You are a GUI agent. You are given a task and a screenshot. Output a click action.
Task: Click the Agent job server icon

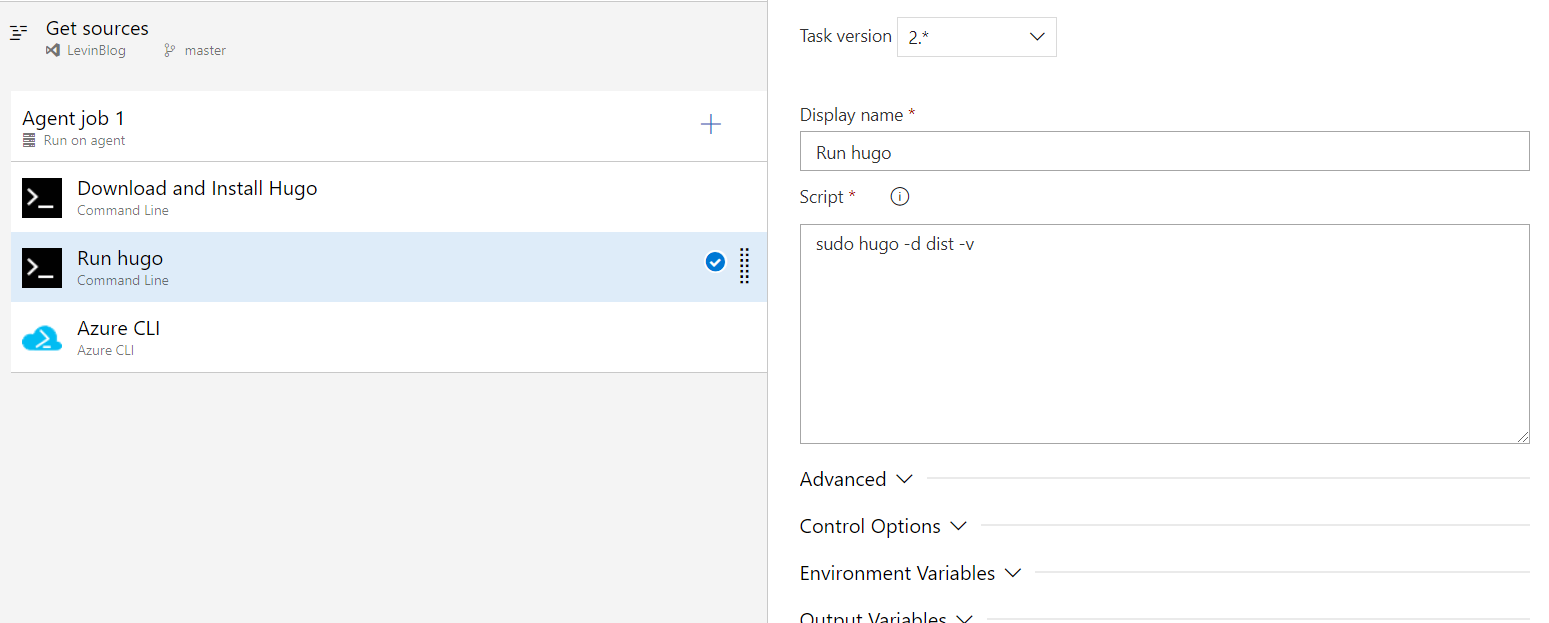pos(29,141)
